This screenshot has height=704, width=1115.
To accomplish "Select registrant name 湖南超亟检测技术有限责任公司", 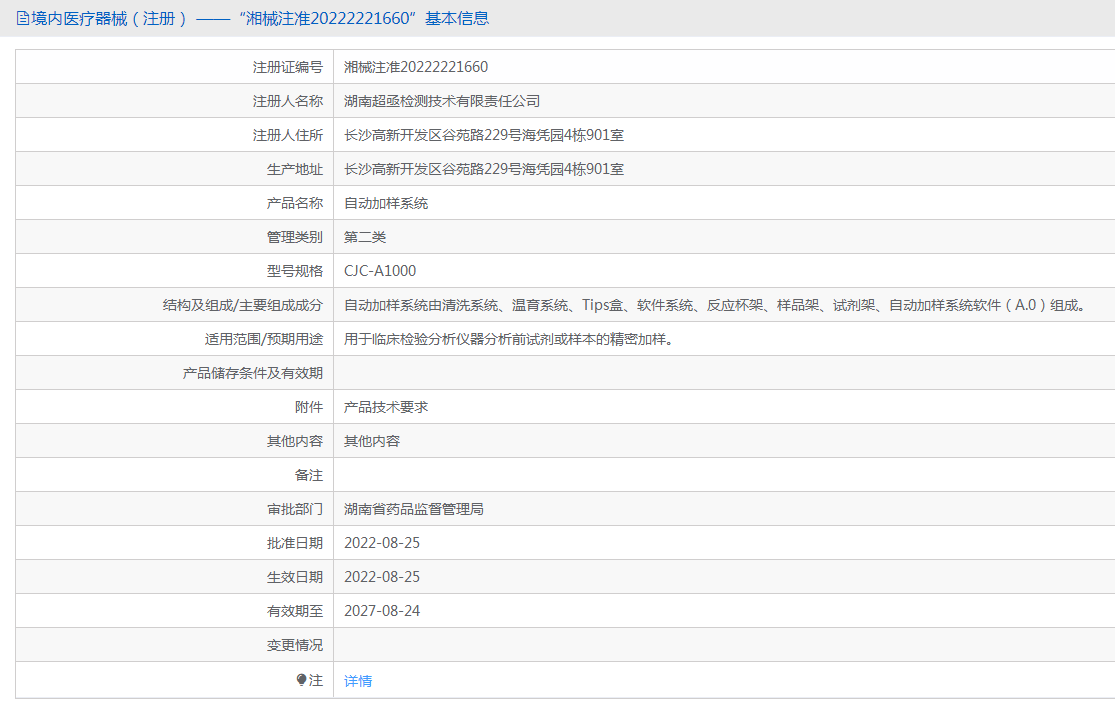I will (442, 101).
